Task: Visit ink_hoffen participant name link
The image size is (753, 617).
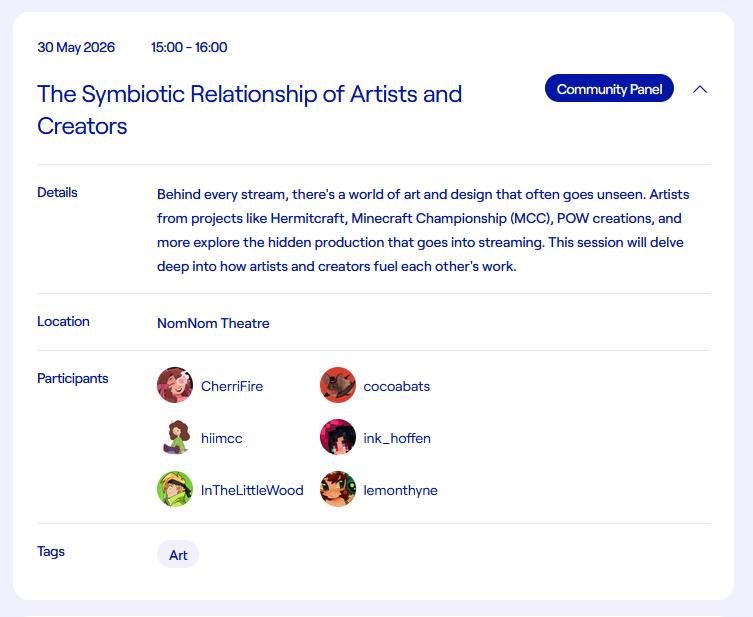Action: click(x=397, y=438)
